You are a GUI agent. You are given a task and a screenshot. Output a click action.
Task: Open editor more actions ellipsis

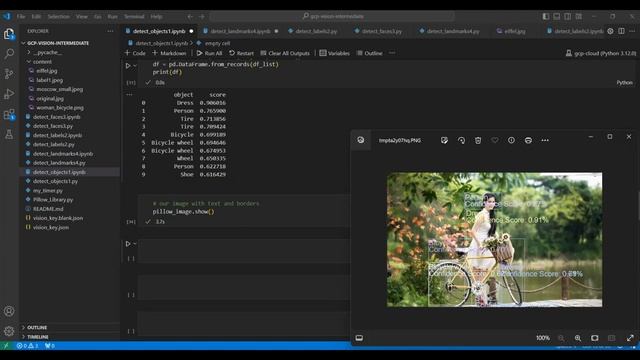[632, 31]
